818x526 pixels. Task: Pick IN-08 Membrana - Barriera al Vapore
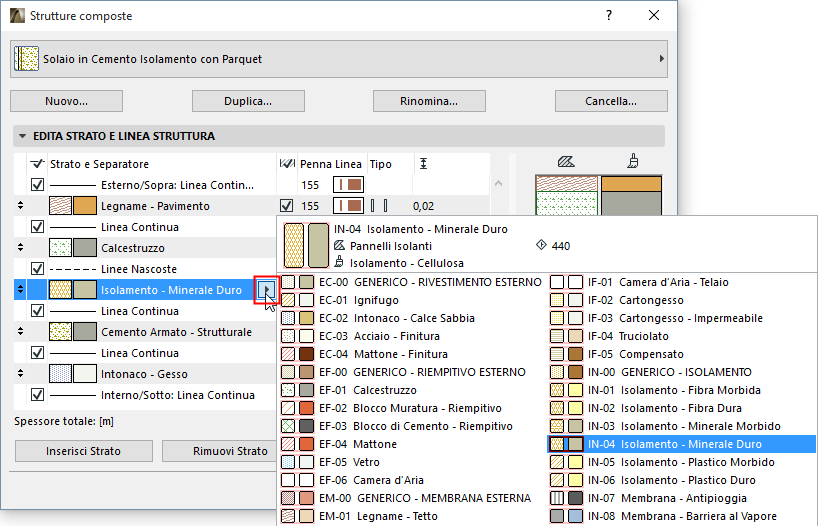tap(681, 517)
